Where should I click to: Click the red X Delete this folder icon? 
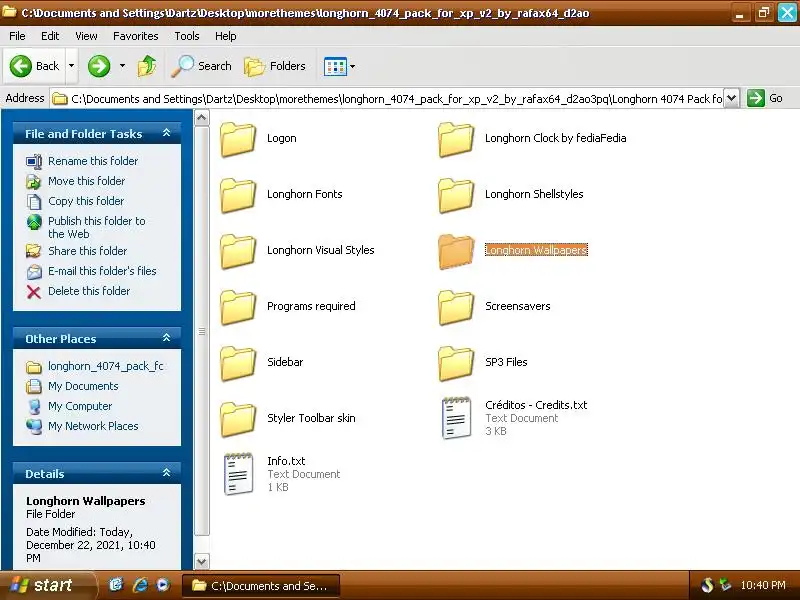[x=34, y=292]
